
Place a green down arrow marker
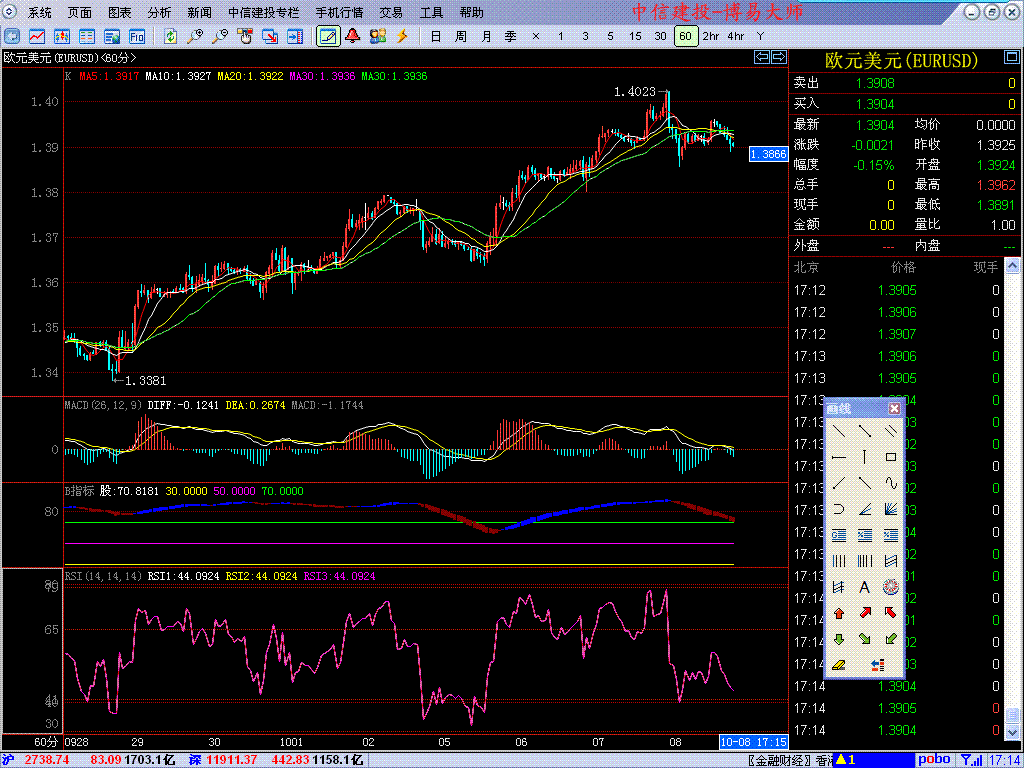[839, 639]
